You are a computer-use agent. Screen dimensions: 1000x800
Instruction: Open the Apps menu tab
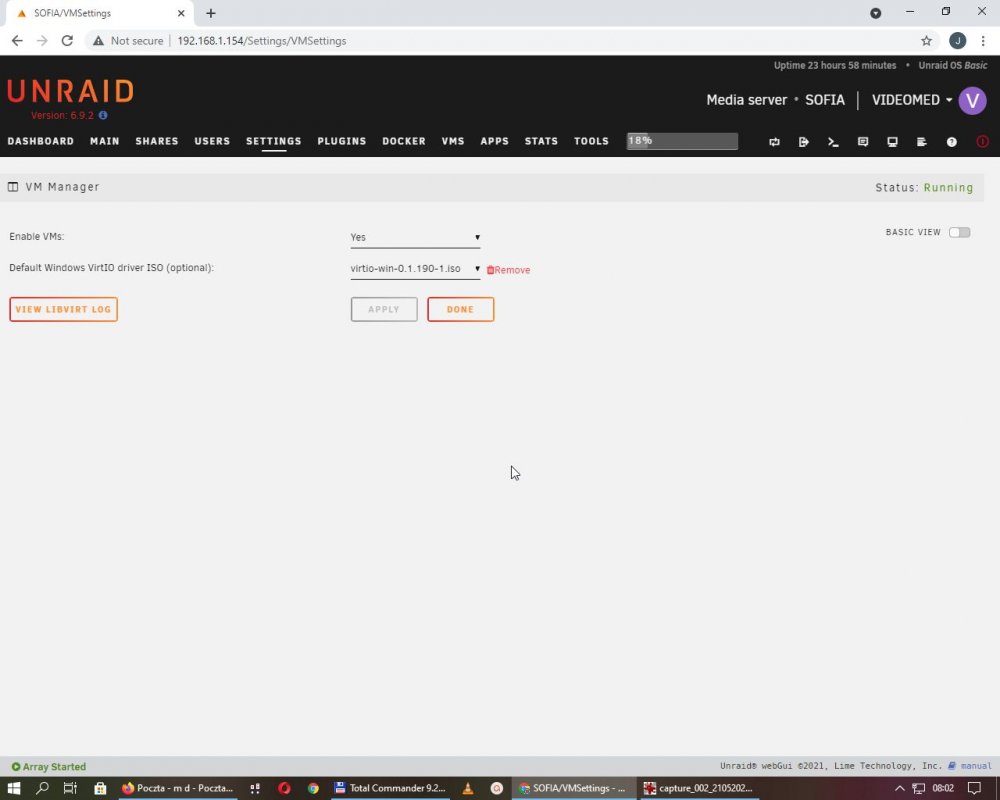pos(494,141)
